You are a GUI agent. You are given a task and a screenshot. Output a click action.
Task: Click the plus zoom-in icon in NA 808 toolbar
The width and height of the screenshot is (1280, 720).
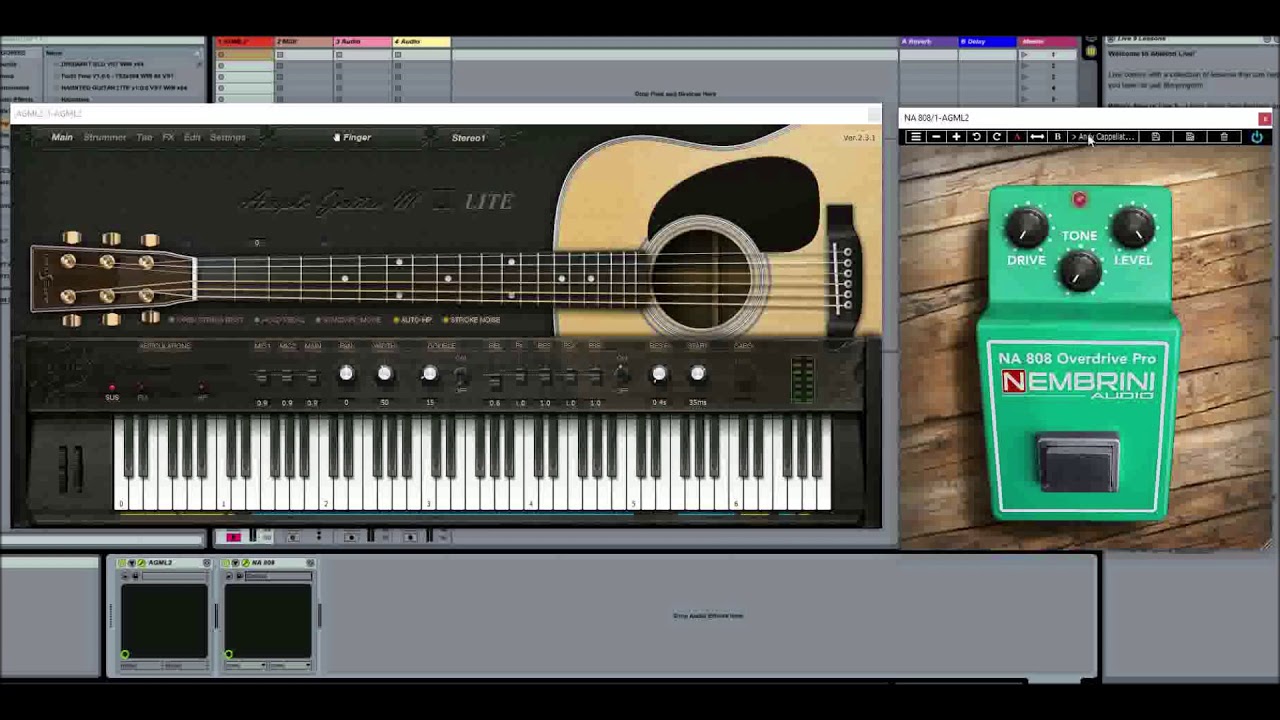click(956, 137)
